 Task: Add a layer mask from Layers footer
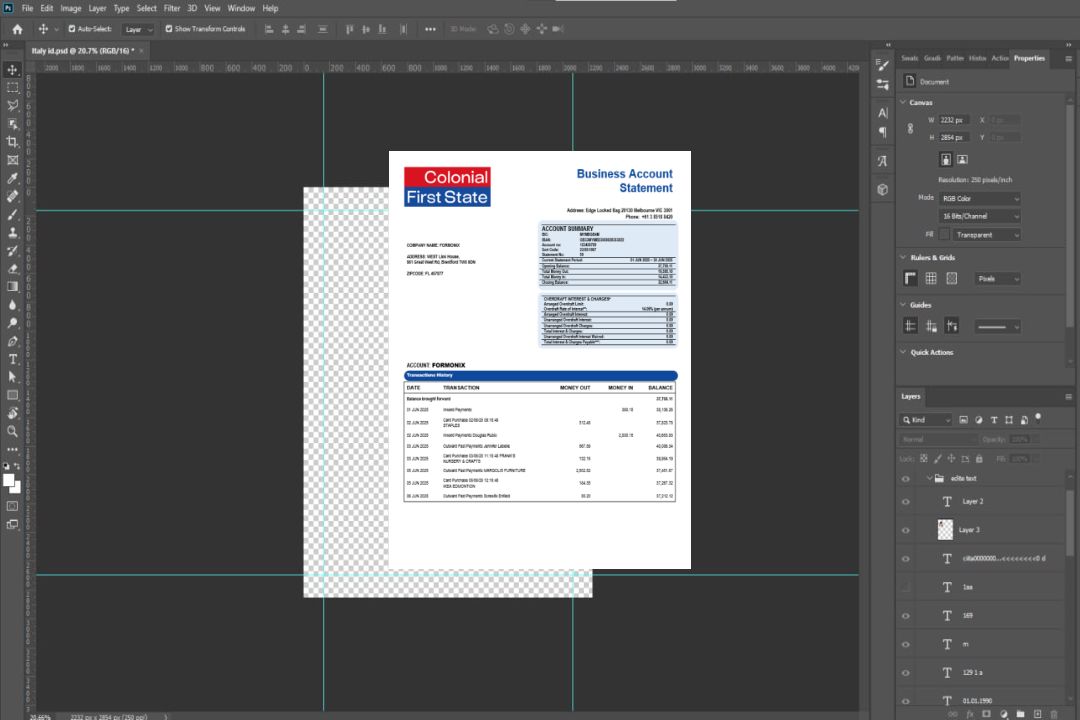[986, 714]
